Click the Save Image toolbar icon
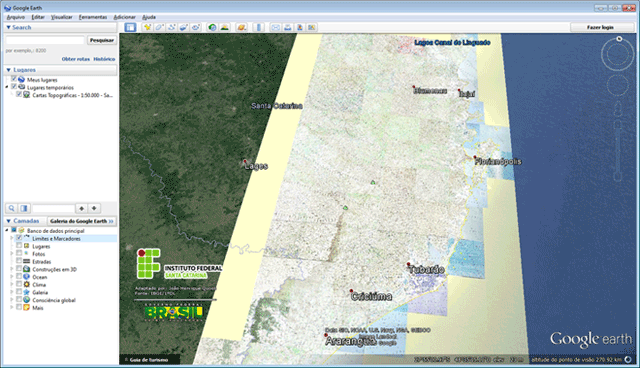 (300, 27)
